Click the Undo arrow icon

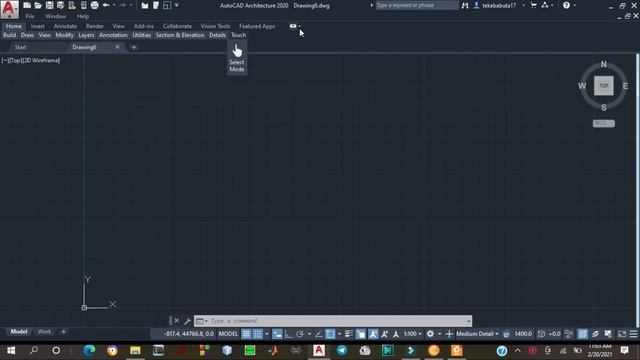click(106, 5)
